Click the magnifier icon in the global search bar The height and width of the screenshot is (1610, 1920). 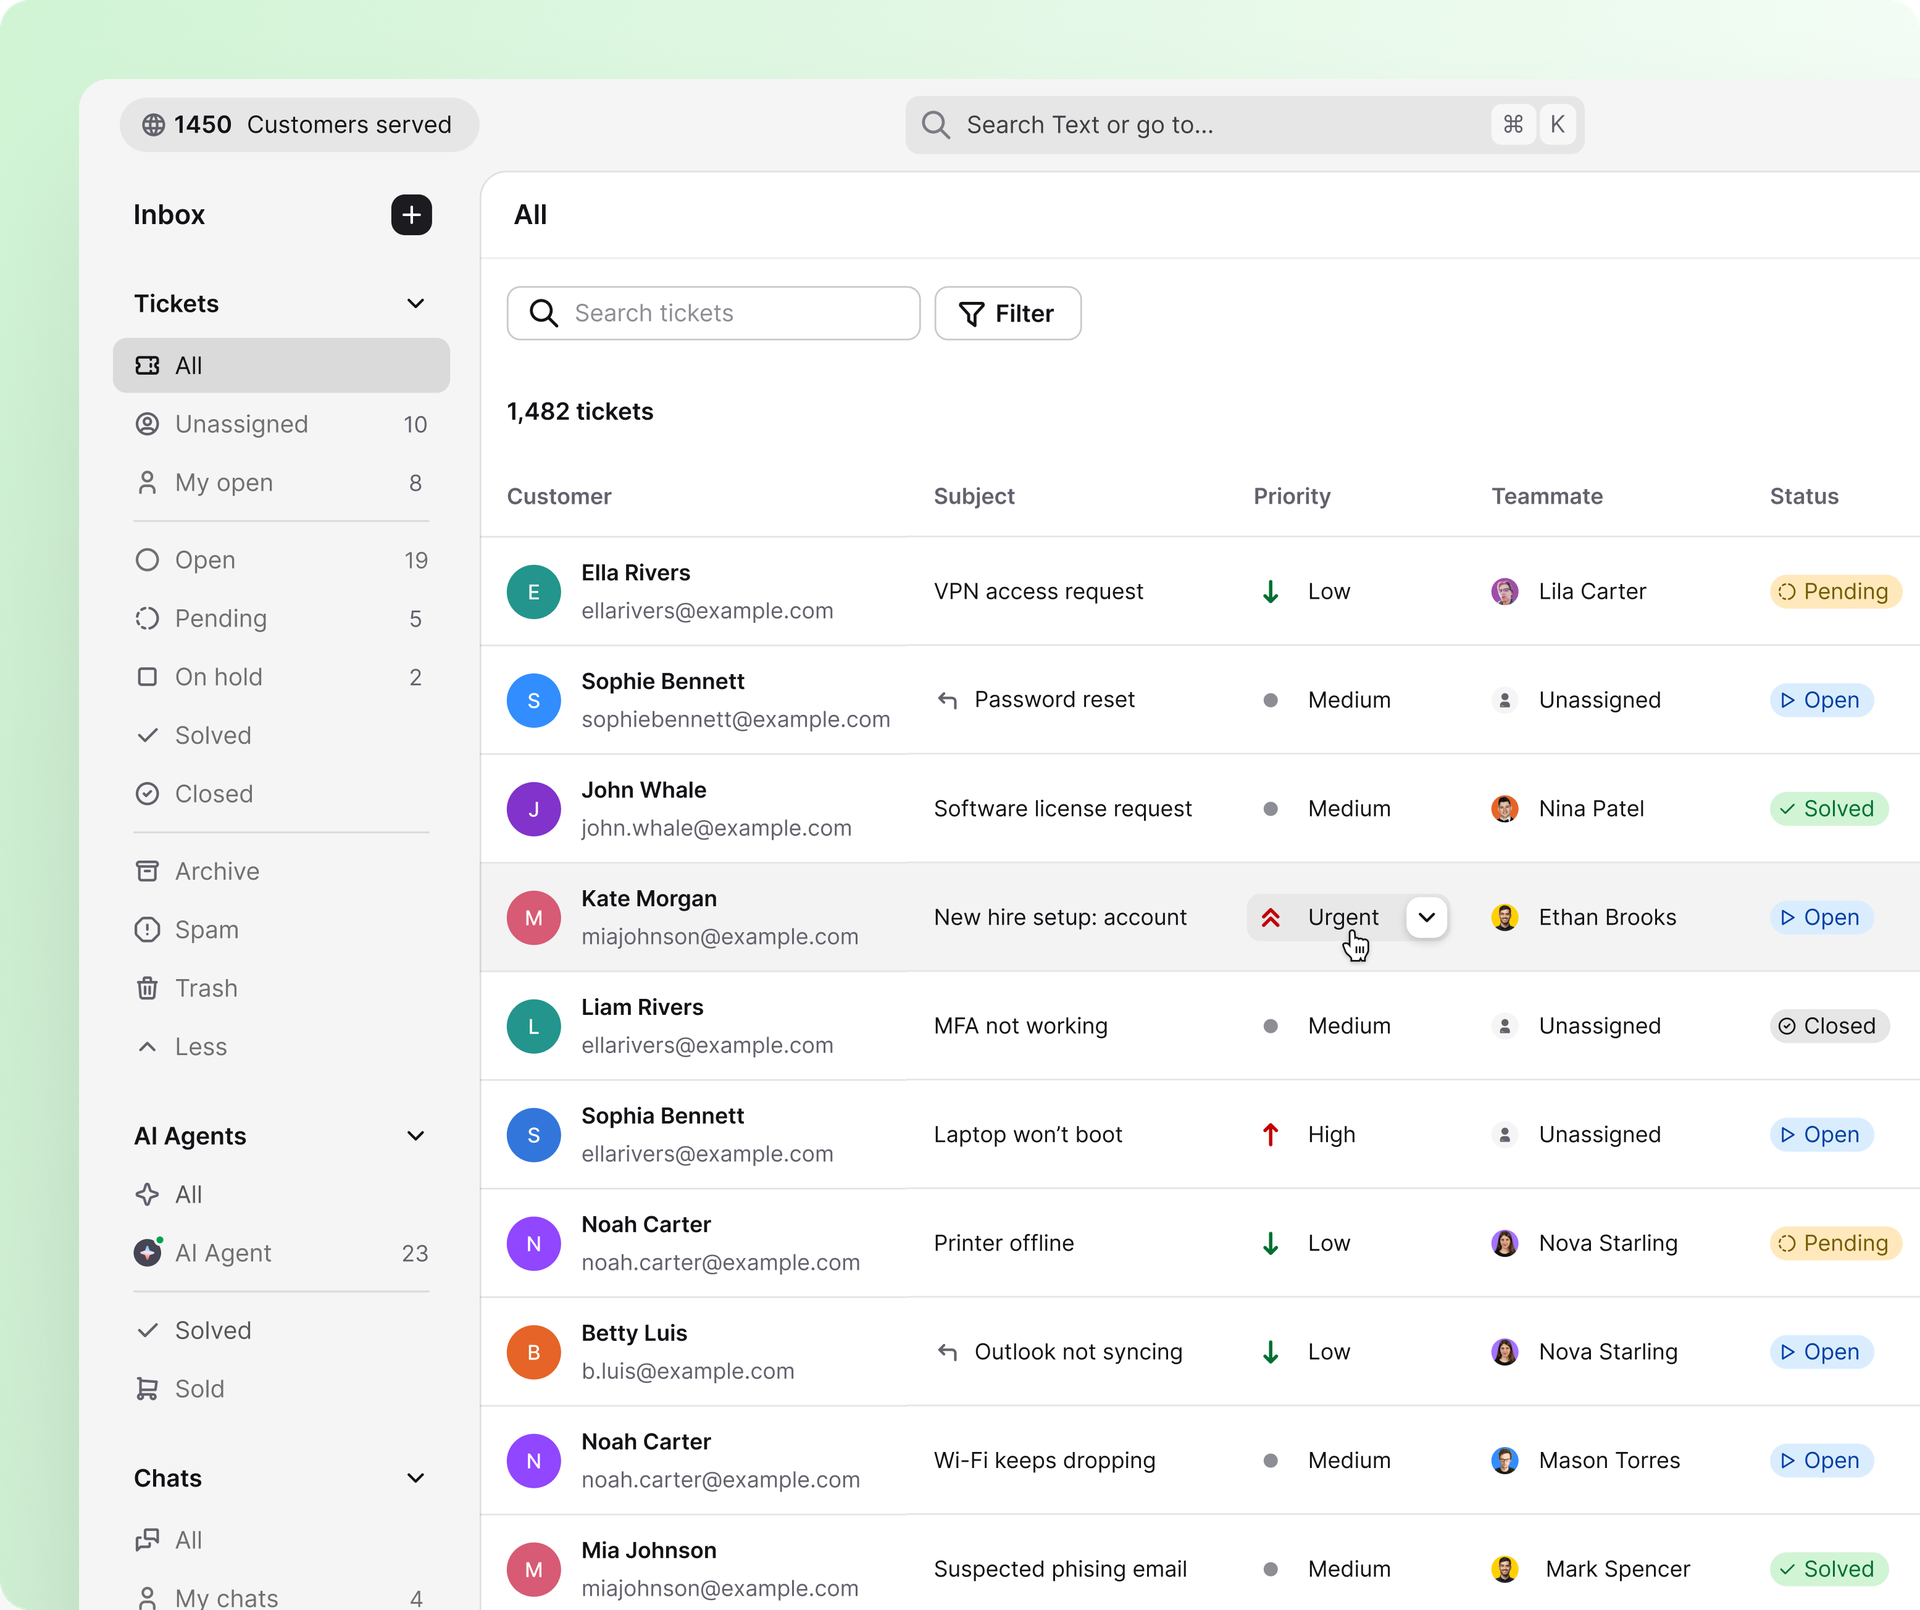click(x=936, y=125)
